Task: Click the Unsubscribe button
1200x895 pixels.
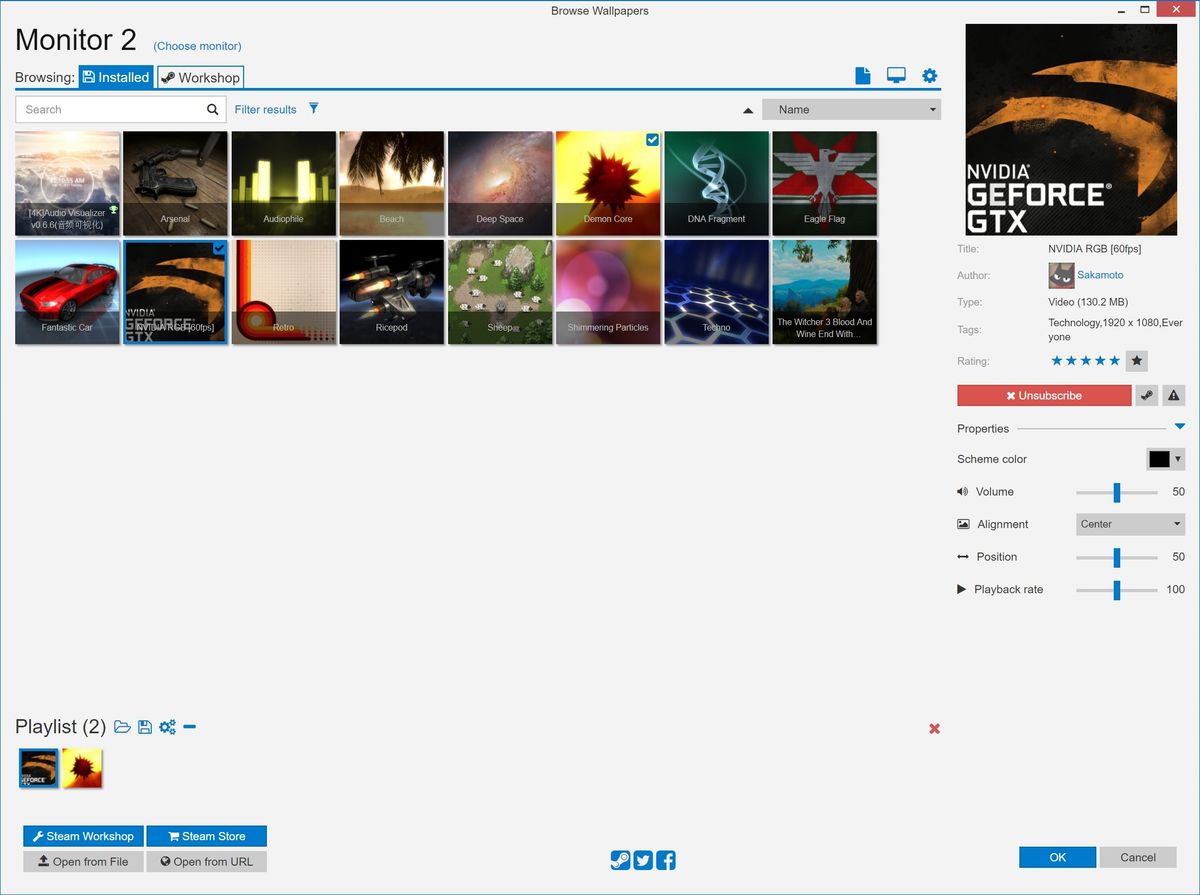Action: [x=1044, y=396]
